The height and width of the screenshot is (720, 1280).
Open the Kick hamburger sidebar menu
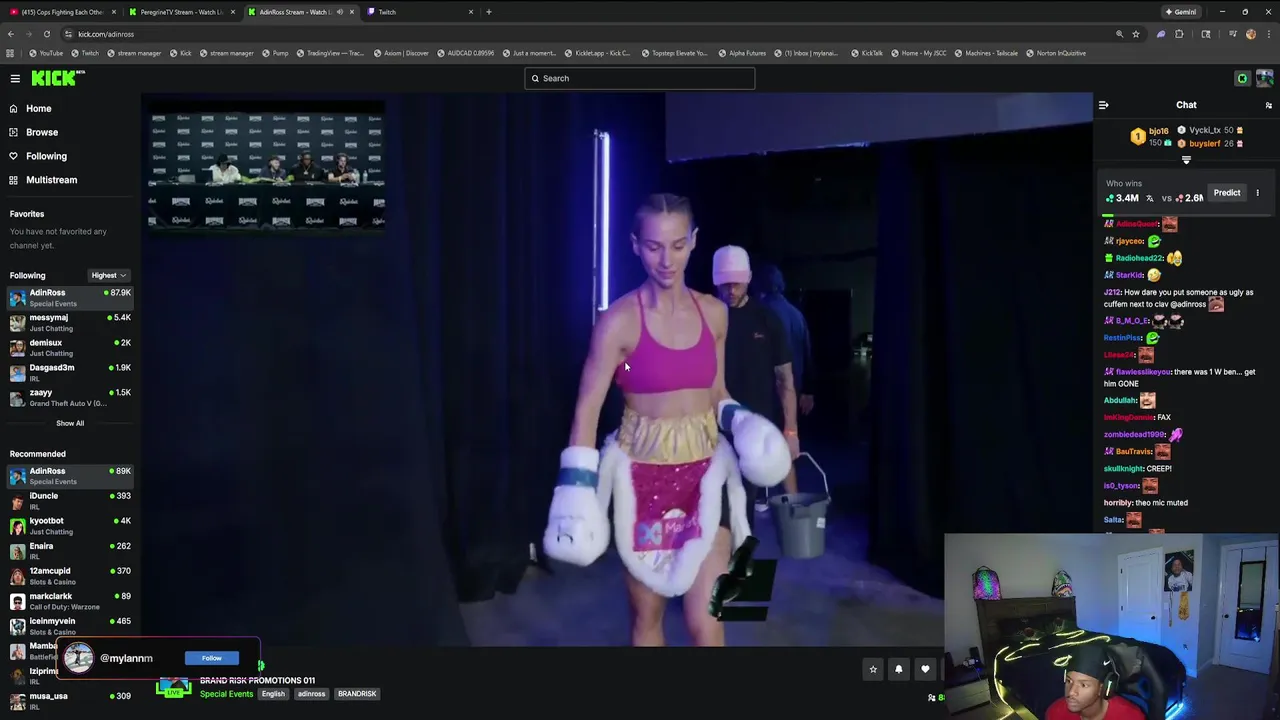(x=15, y=78)
